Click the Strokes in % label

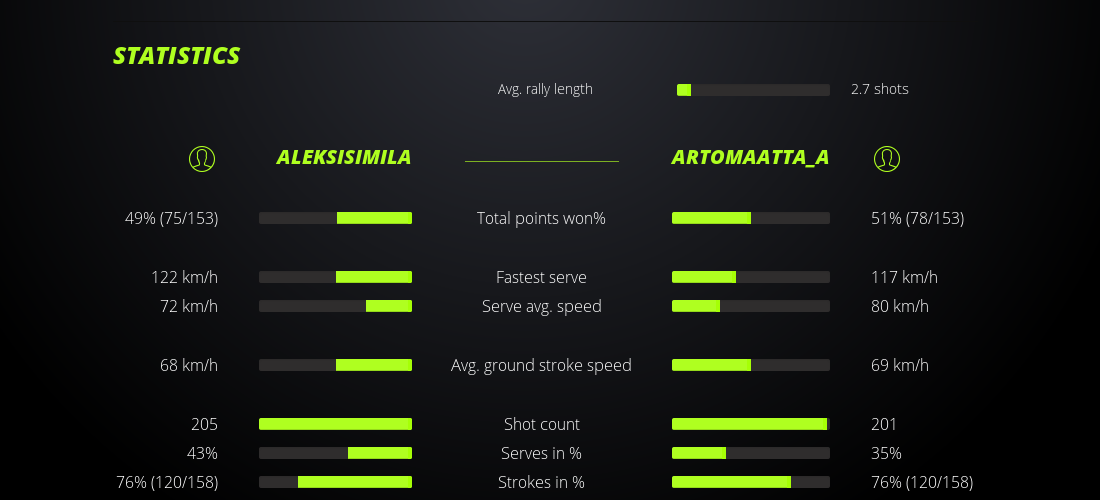click(541, 482)
